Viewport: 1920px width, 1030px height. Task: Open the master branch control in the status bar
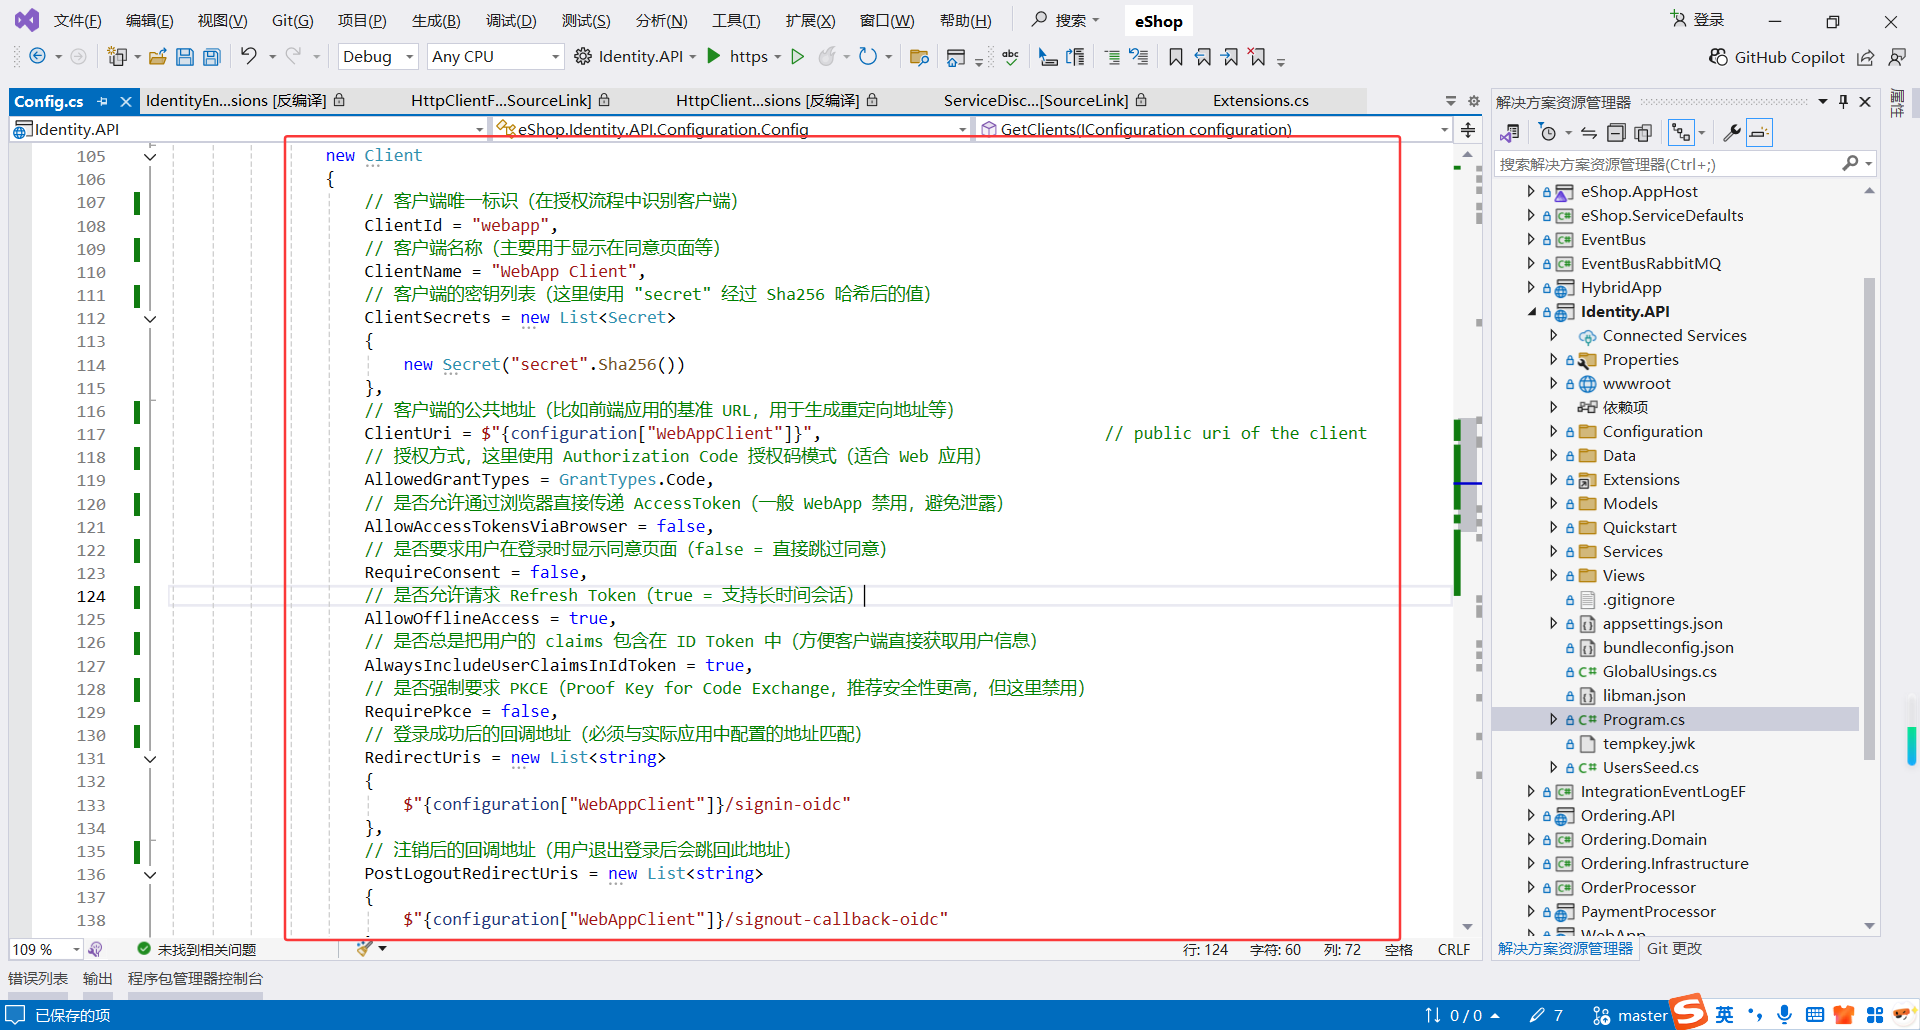(x=1637, y=1014)
